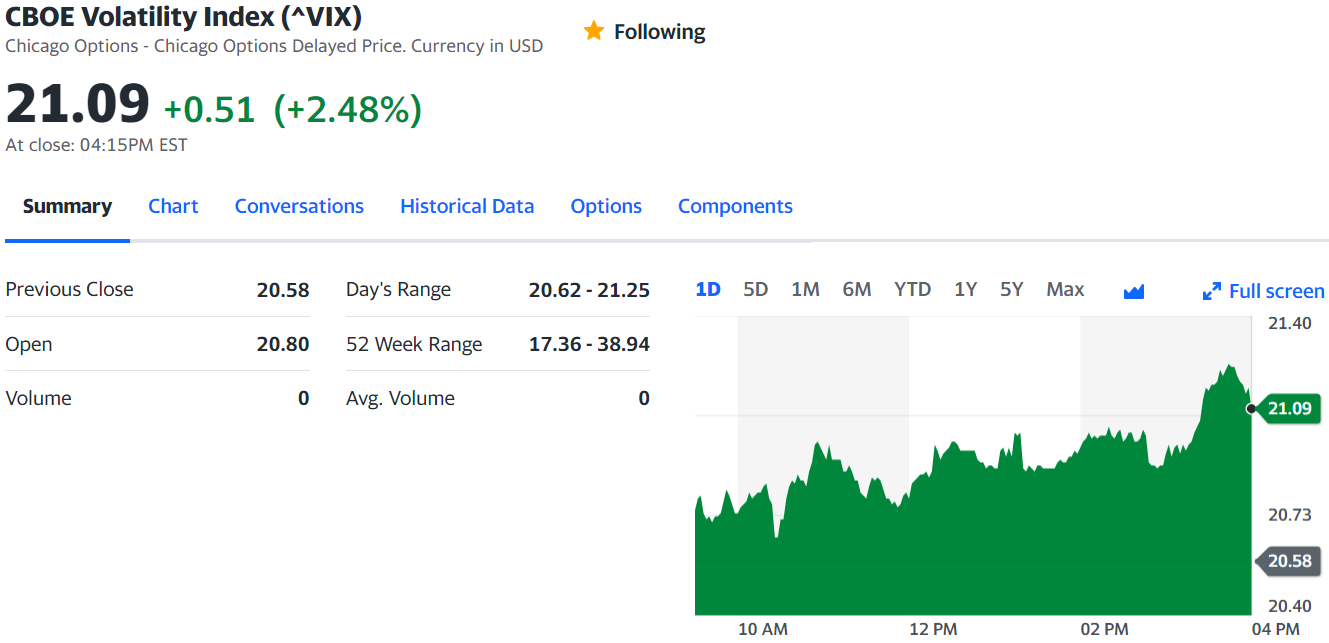Show Max chart range

(1065, 289)
